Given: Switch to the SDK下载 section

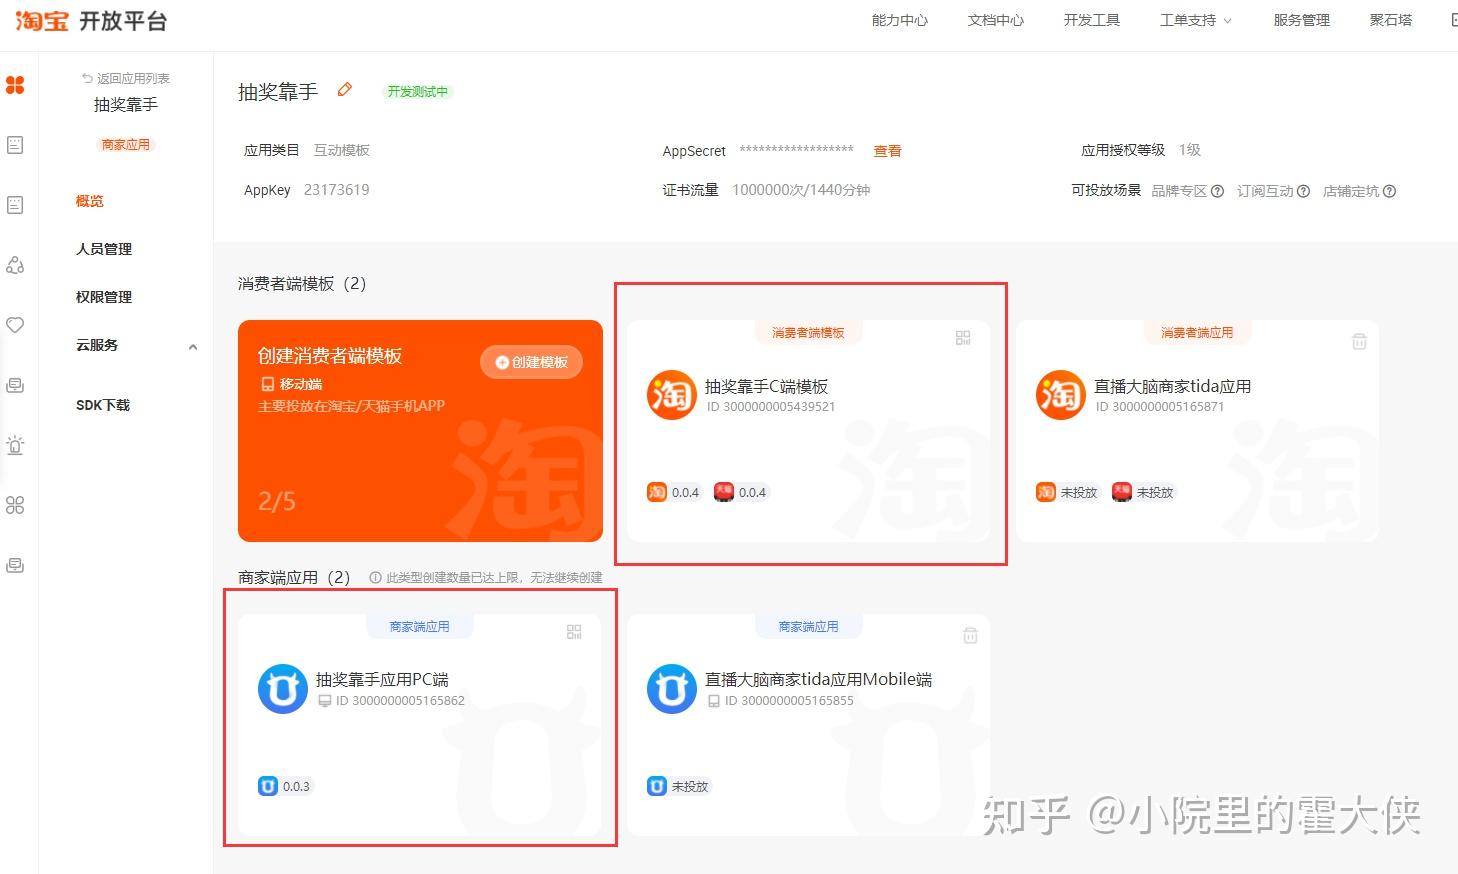Looking at the screenshot, I should point(102,405).
